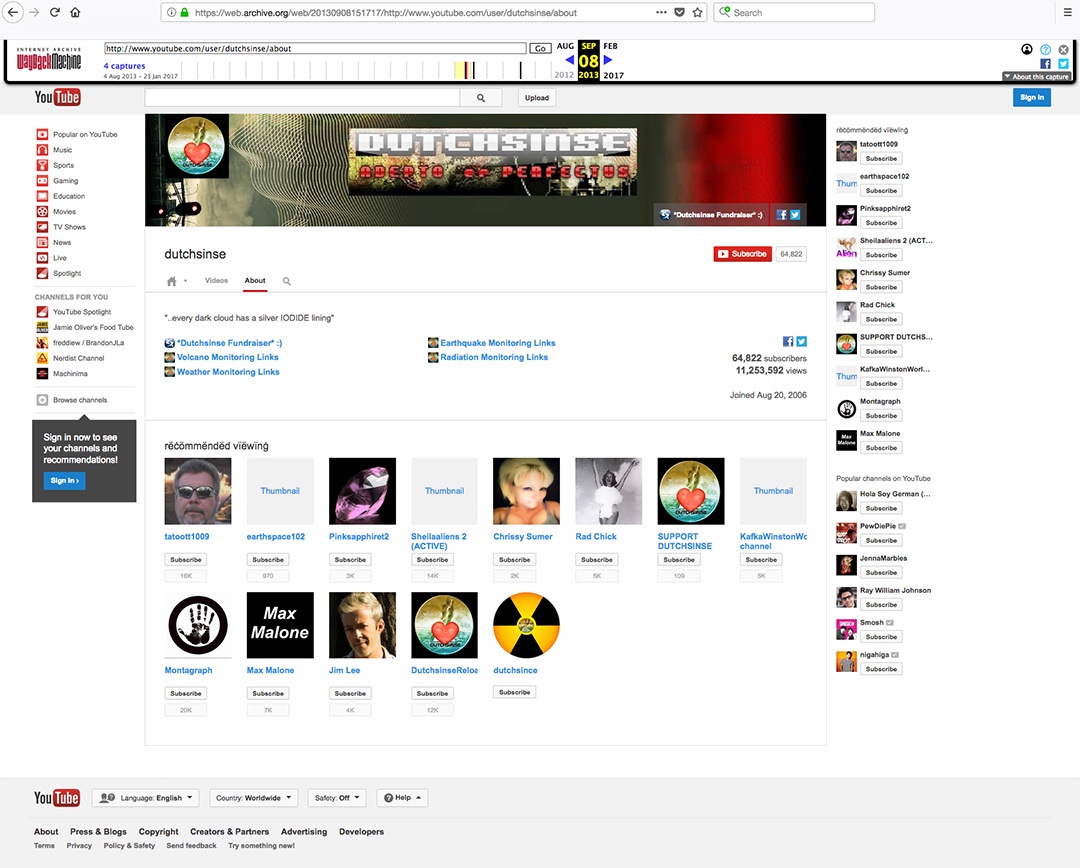Go to previous capture with the blue left arrow
Screen dimensions: 1080x868
tap(570, 60)
